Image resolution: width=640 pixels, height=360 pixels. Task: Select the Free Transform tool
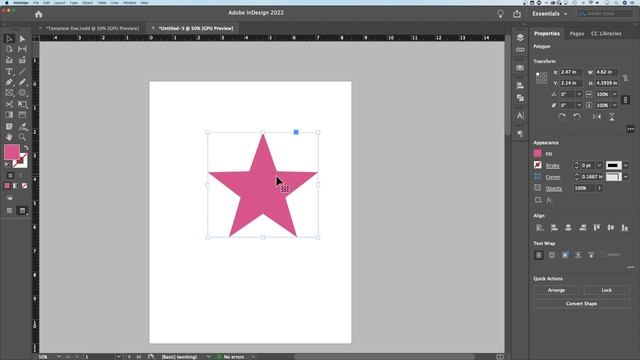coord(22,104)
